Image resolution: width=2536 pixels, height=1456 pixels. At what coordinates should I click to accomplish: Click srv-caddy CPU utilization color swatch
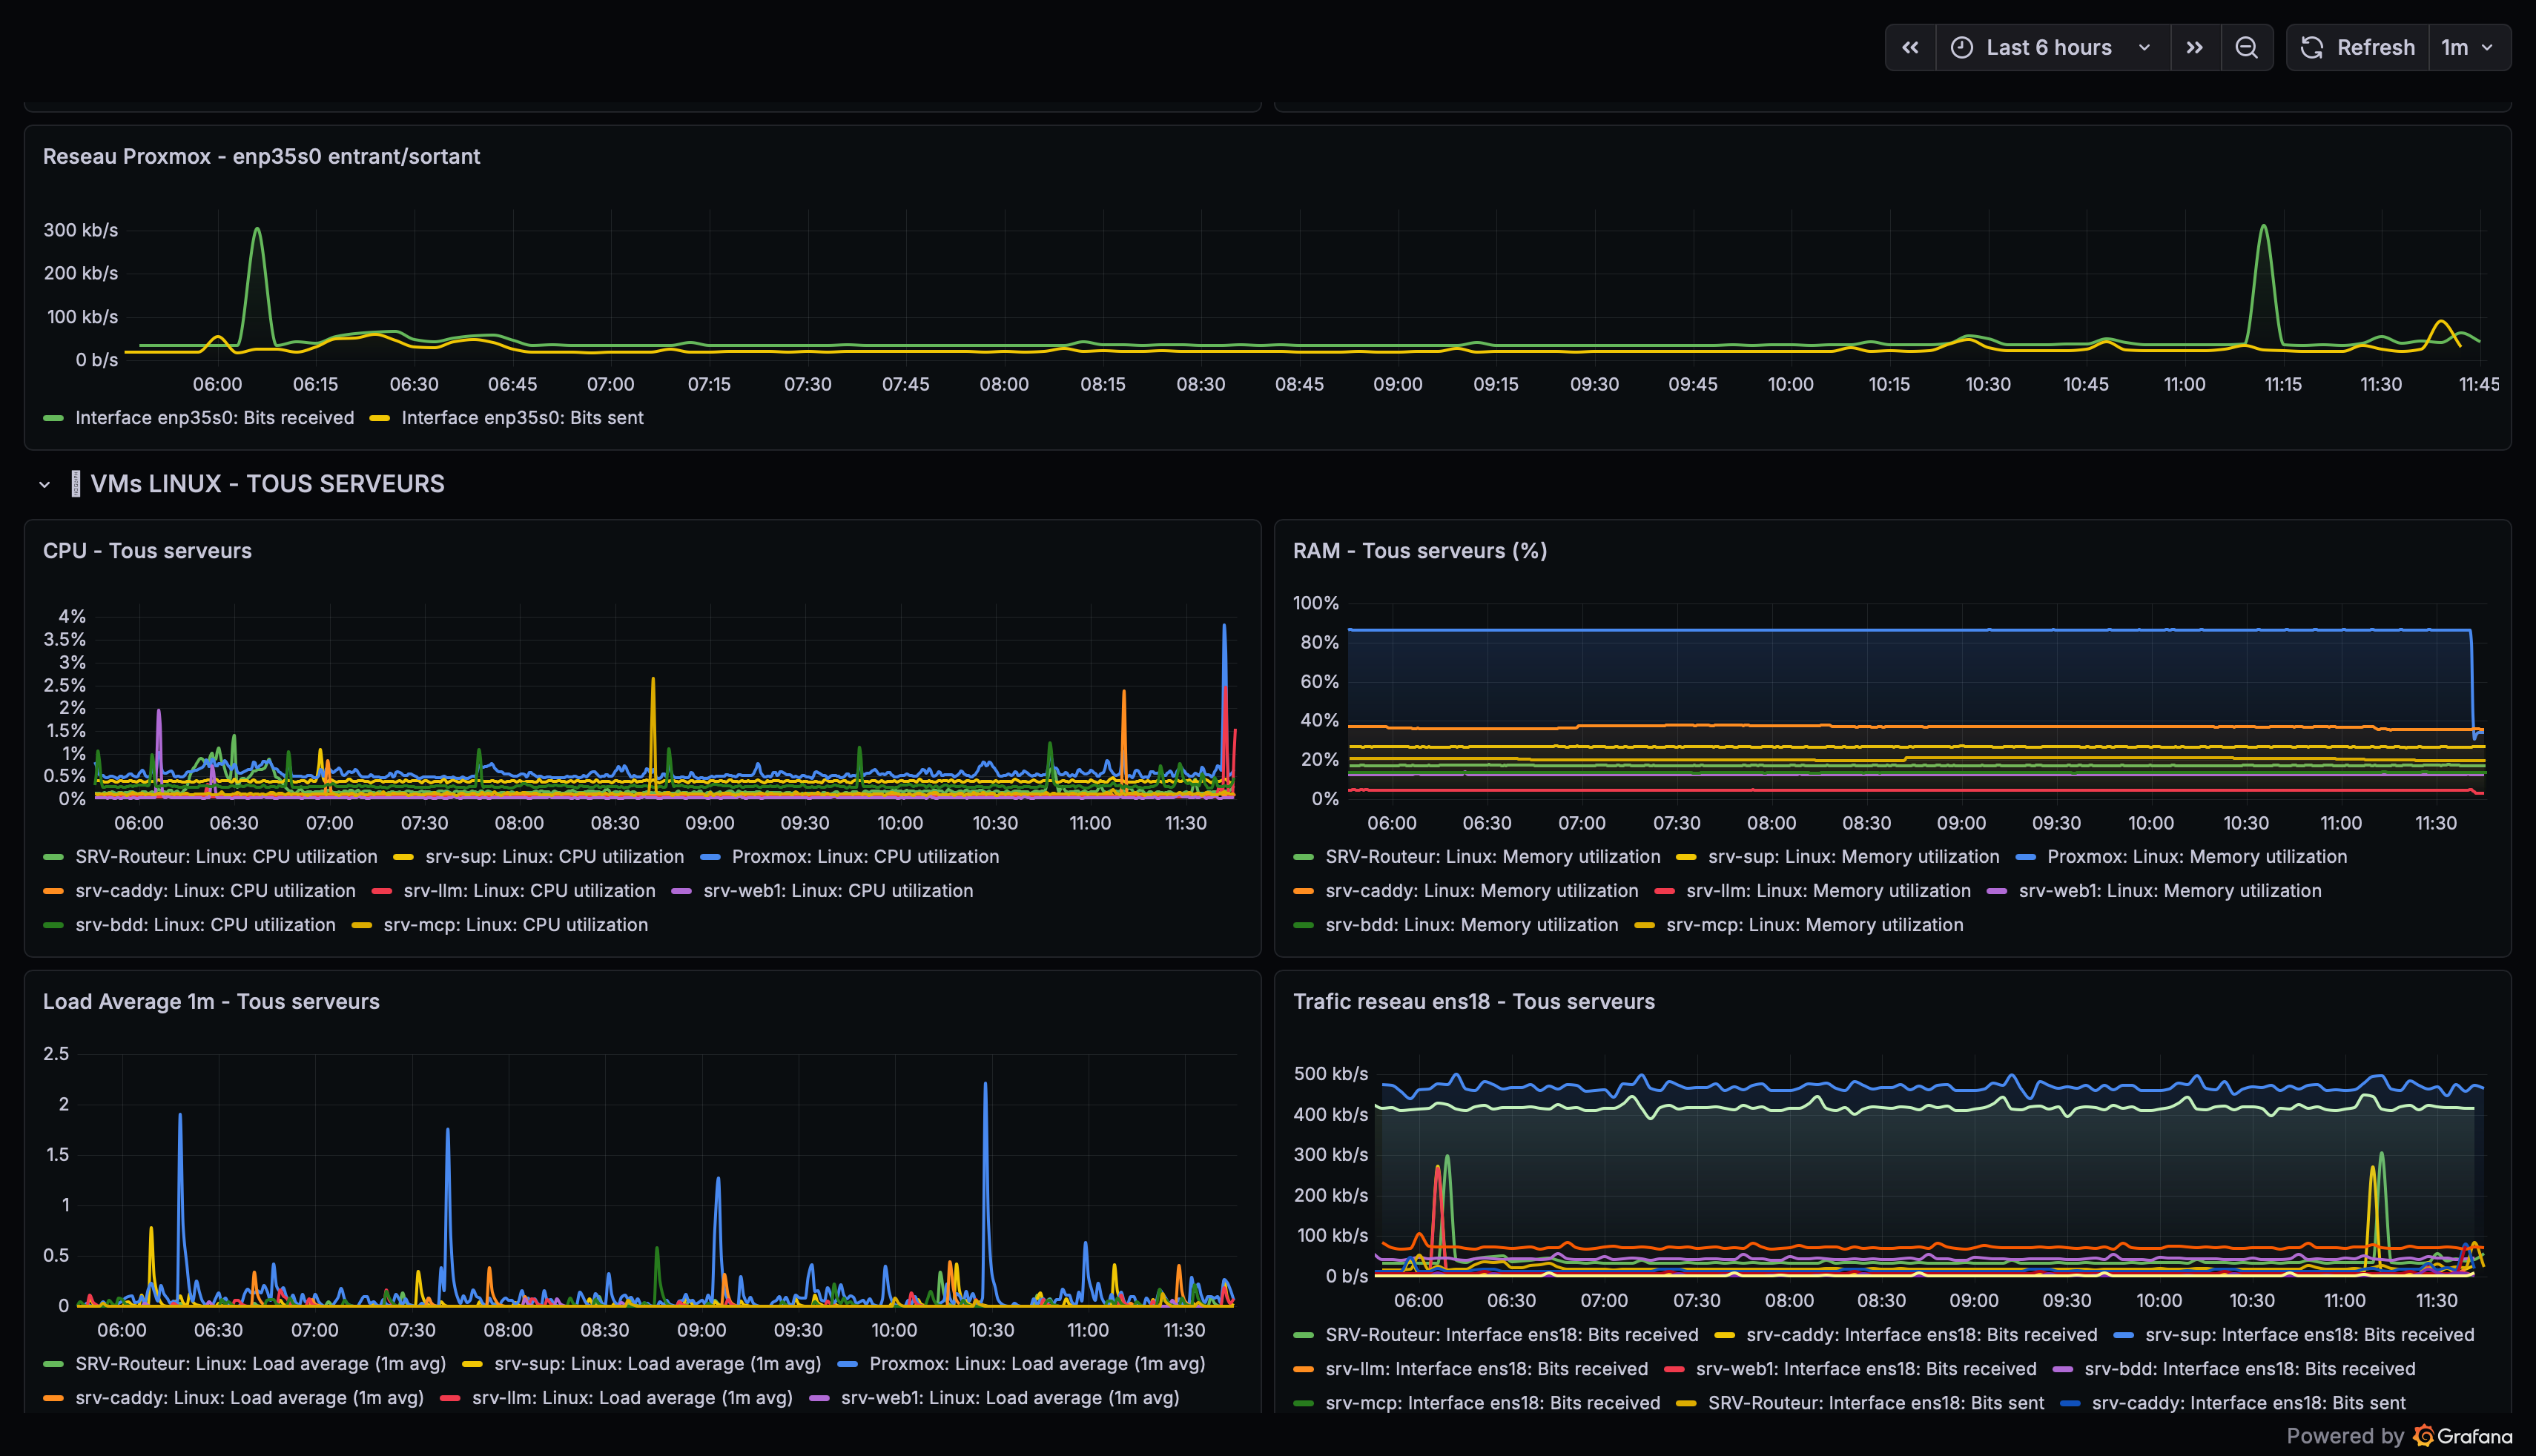click(54, 891)
